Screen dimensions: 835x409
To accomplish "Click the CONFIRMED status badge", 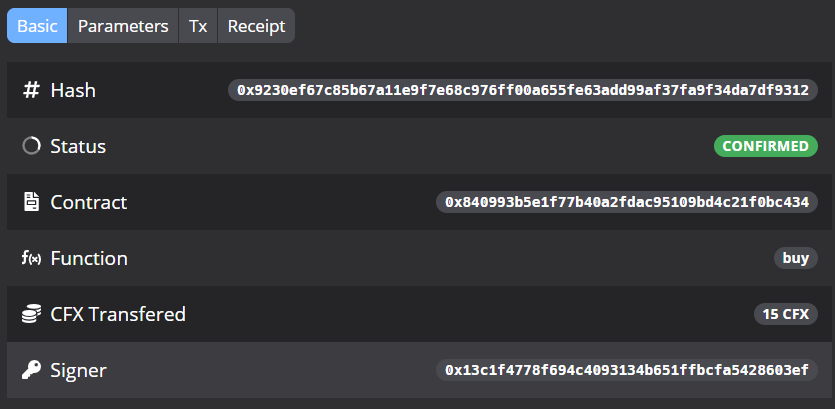I will (x=766, y=146).
